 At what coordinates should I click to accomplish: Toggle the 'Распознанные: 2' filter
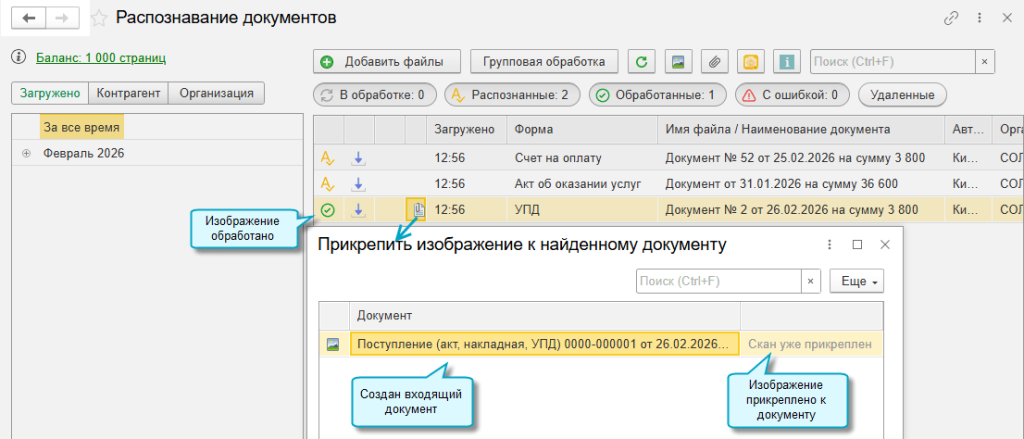(511, 96)
